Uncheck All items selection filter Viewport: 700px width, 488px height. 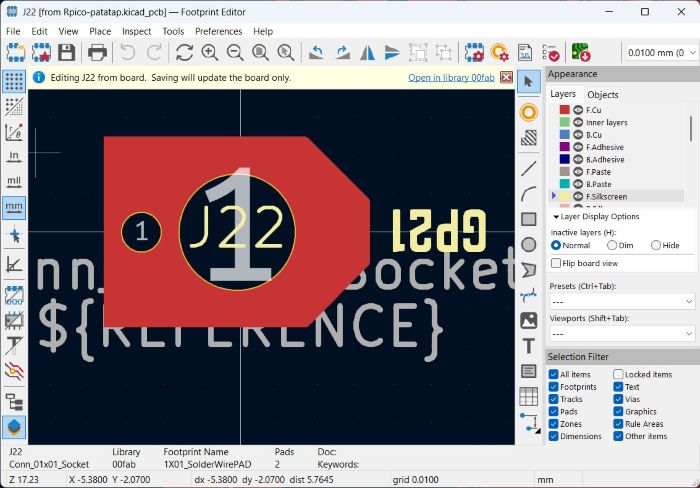click(554, 374)
